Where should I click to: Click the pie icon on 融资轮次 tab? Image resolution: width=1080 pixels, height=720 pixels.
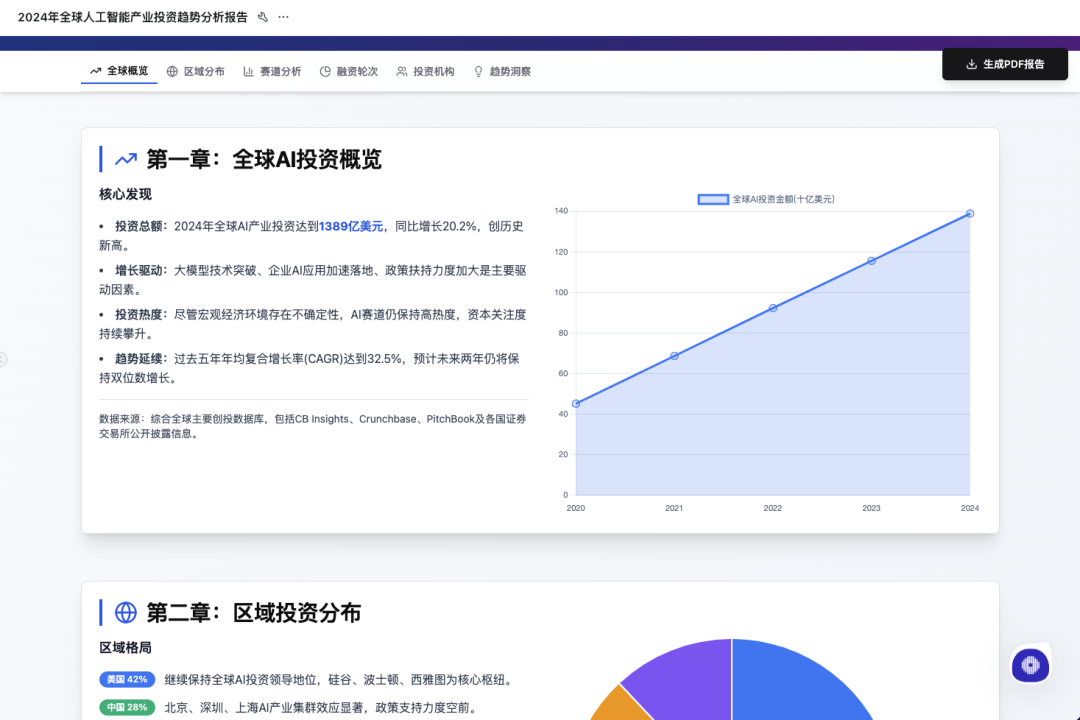[x=325, y=72]
